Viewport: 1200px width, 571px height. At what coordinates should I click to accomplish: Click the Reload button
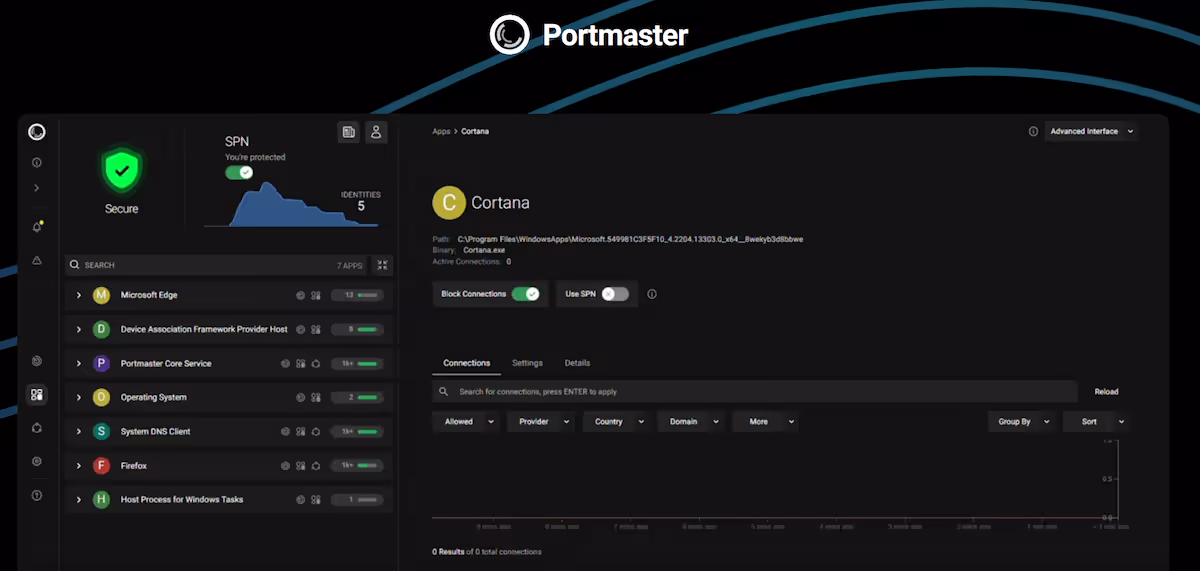[1106, 392]
